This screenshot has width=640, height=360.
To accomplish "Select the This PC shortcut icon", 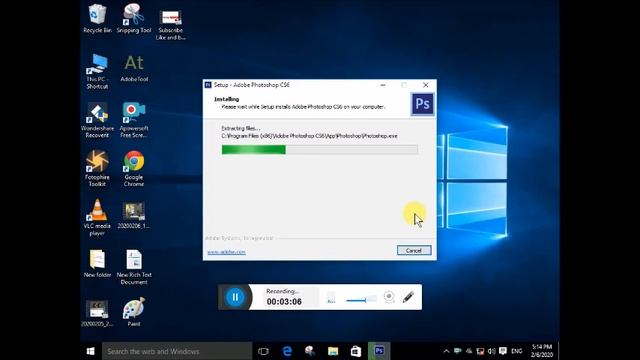I will (97, 71).
